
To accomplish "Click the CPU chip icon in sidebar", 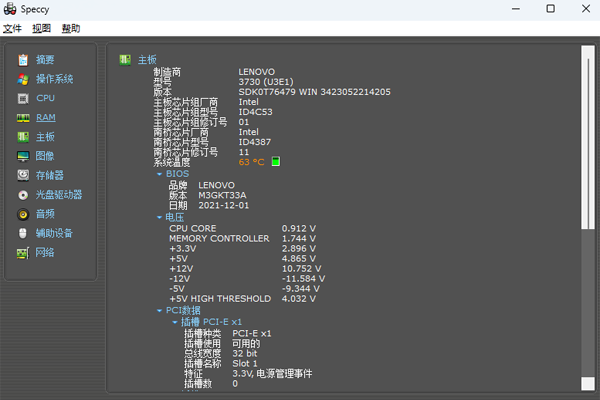I will click(23, 98).
